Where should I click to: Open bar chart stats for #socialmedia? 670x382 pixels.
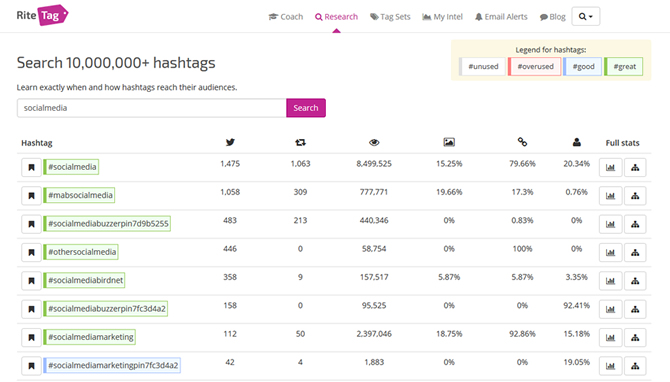tap(611, 167)
